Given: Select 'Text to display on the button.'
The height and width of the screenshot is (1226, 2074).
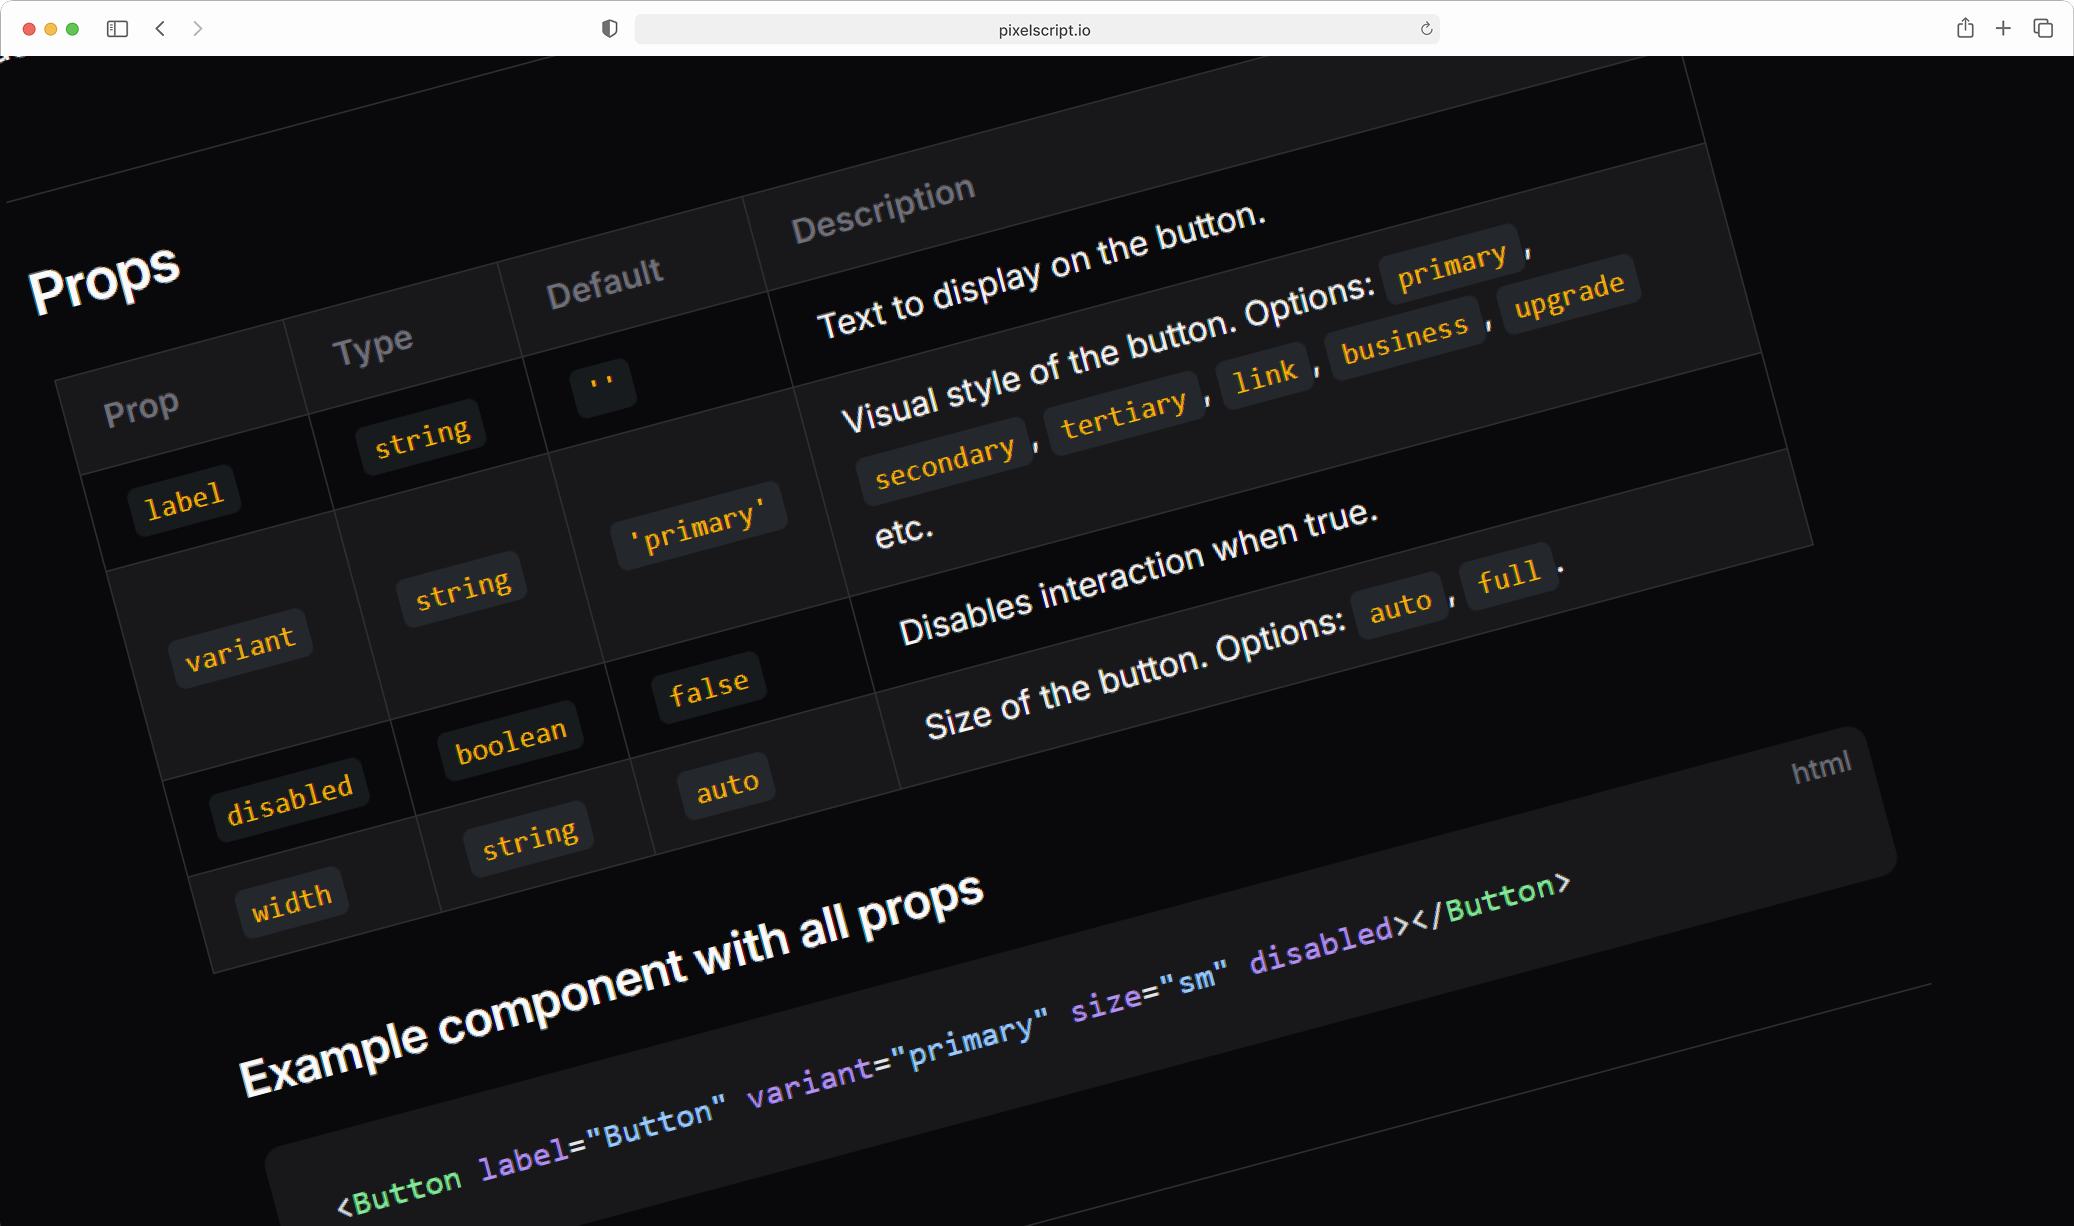Looking at the screenshot, I should (x=1042, y=271).
